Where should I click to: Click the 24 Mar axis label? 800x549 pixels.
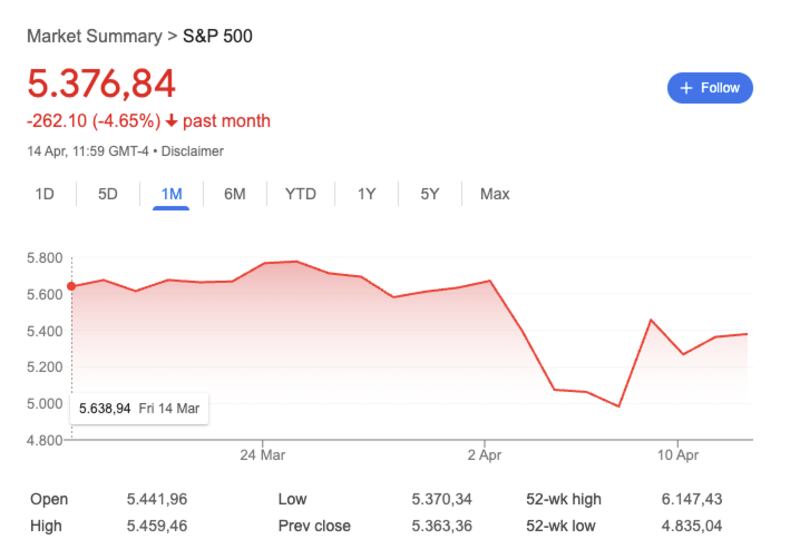click(x=263, y=455)
